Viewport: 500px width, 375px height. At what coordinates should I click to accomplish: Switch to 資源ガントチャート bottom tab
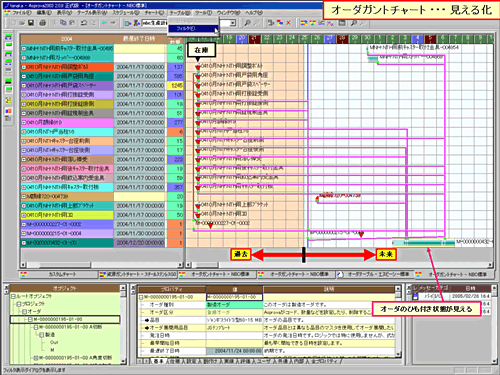coord(138,274)
